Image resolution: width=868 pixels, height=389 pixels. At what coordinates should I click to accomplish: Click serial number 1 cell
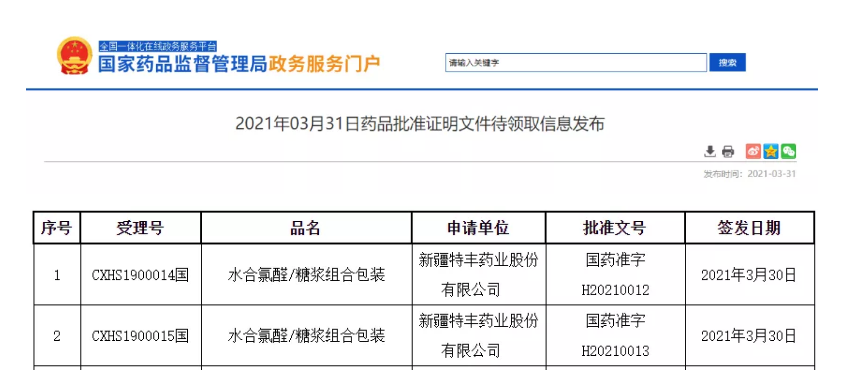pos(56,274)
